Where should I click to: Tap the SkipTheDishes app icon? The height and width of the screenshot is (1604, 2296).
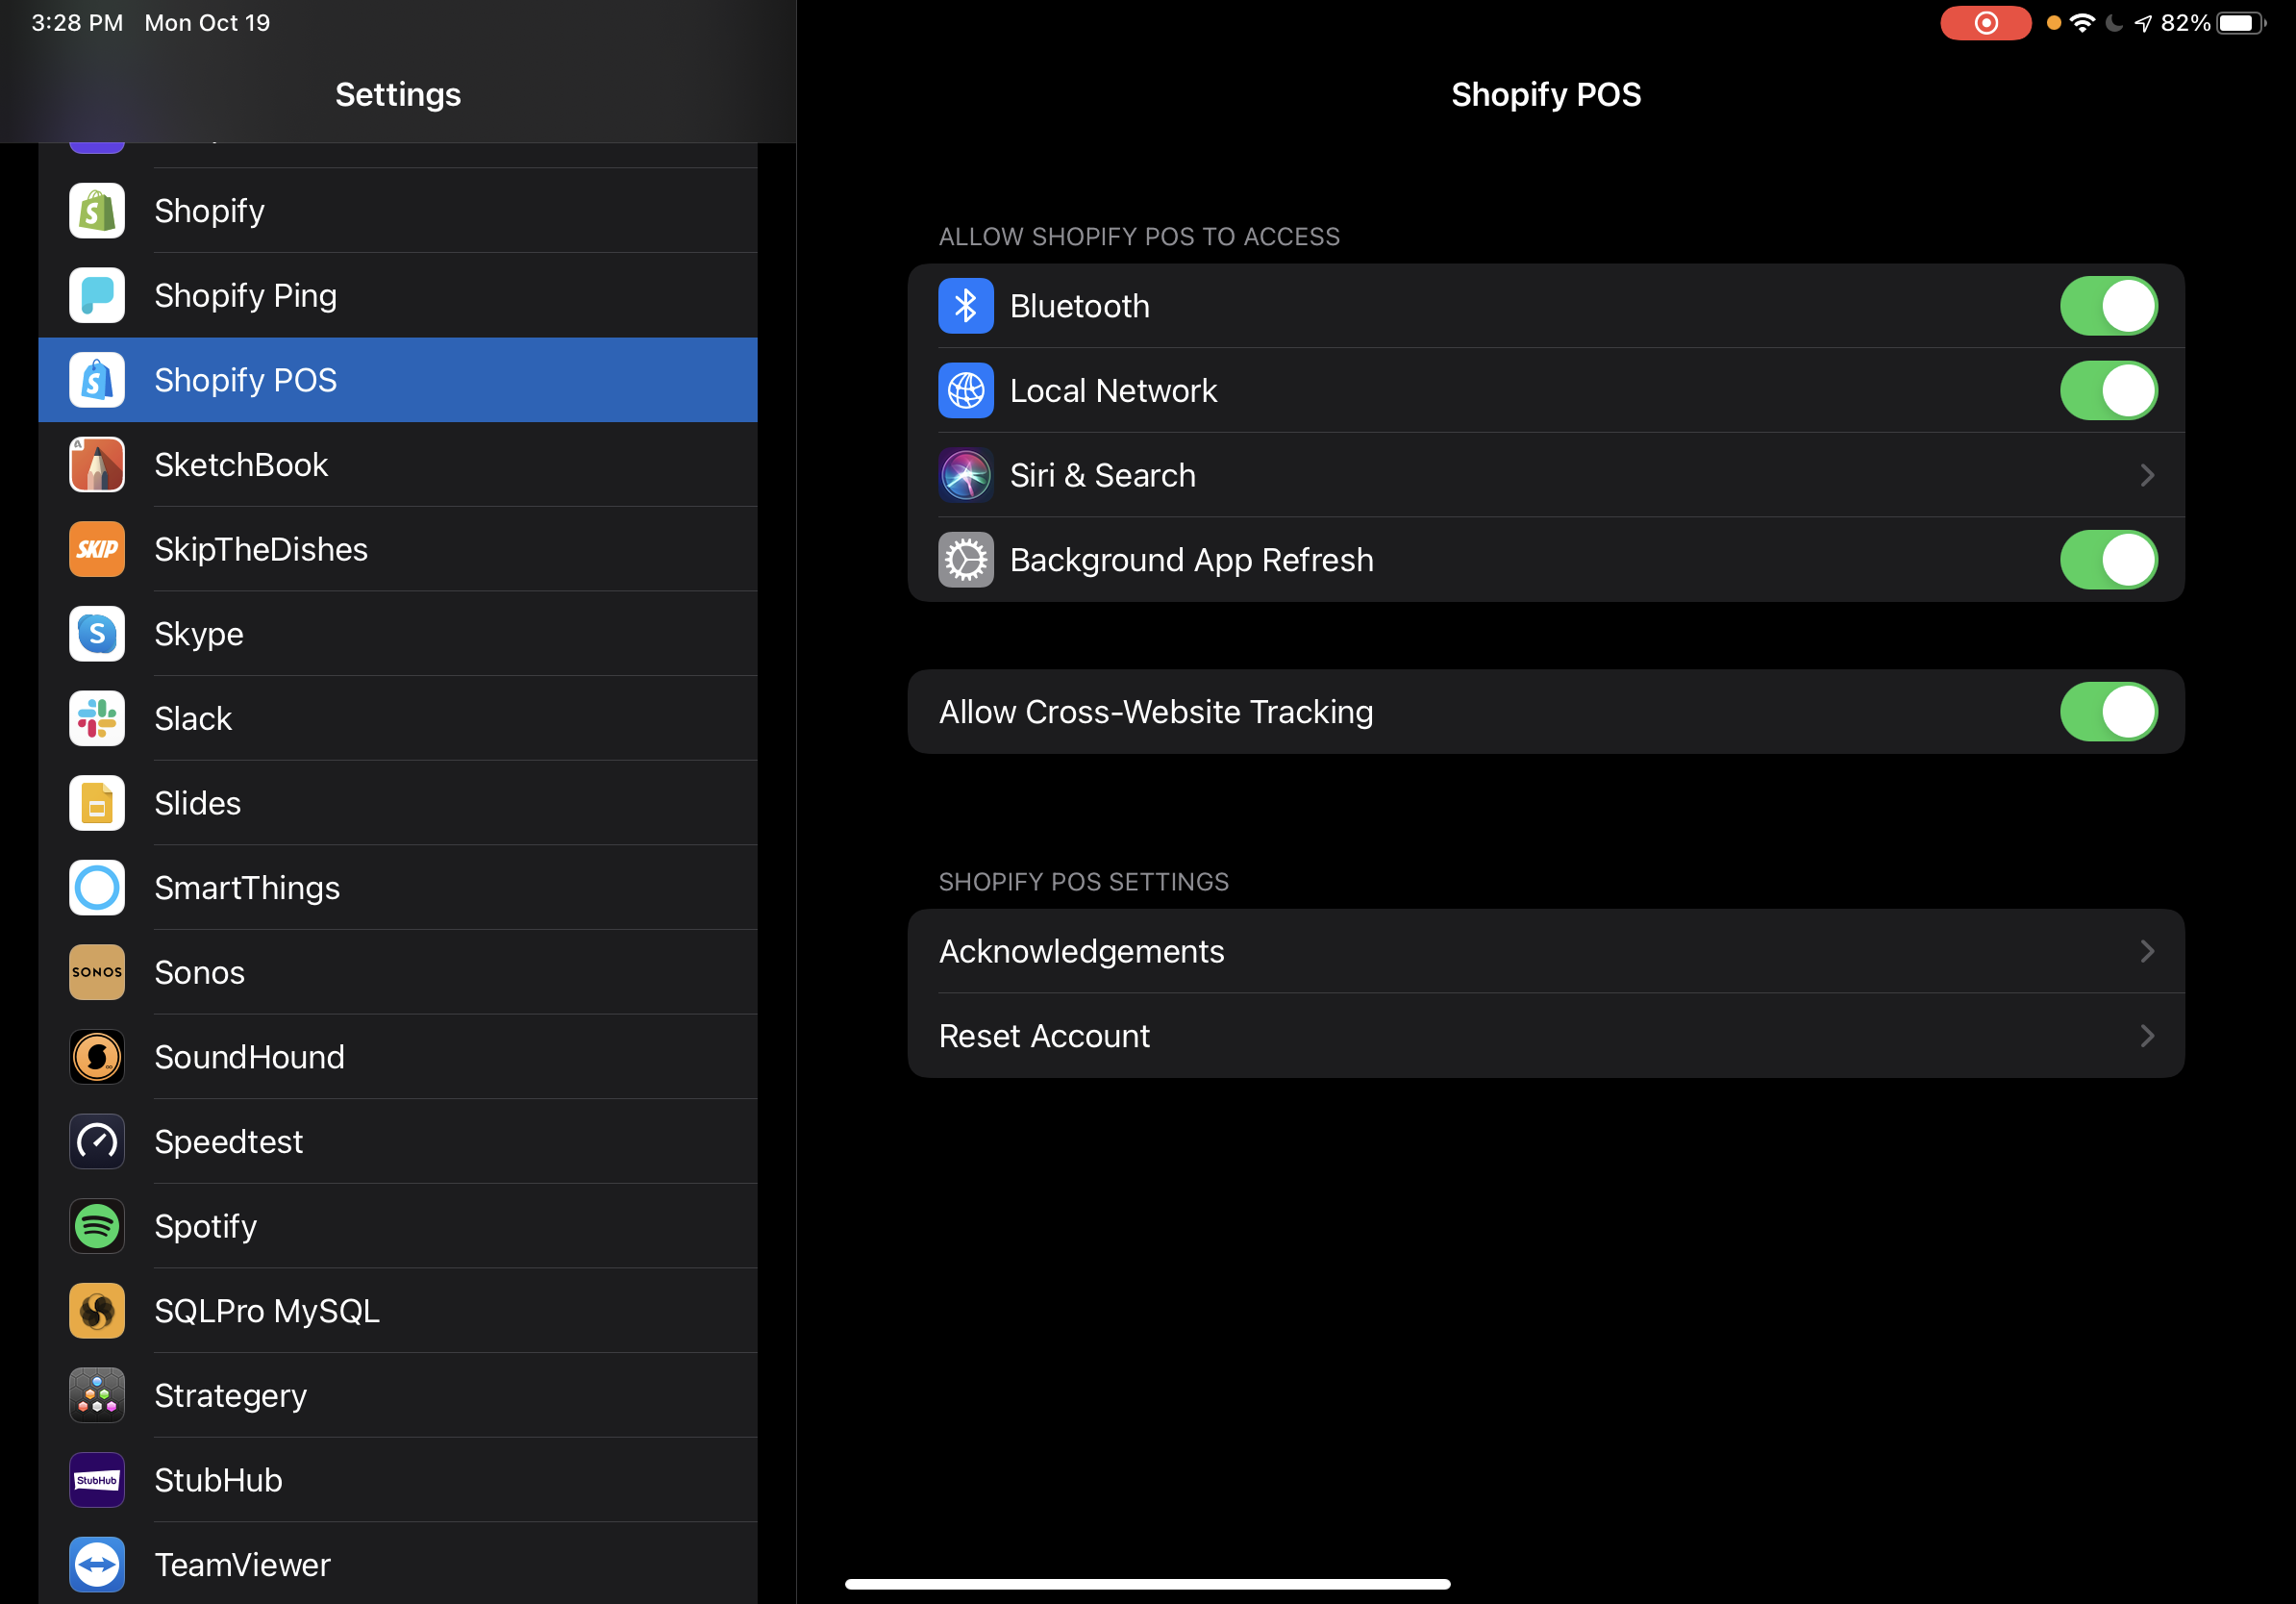click(x=97, y=549)
